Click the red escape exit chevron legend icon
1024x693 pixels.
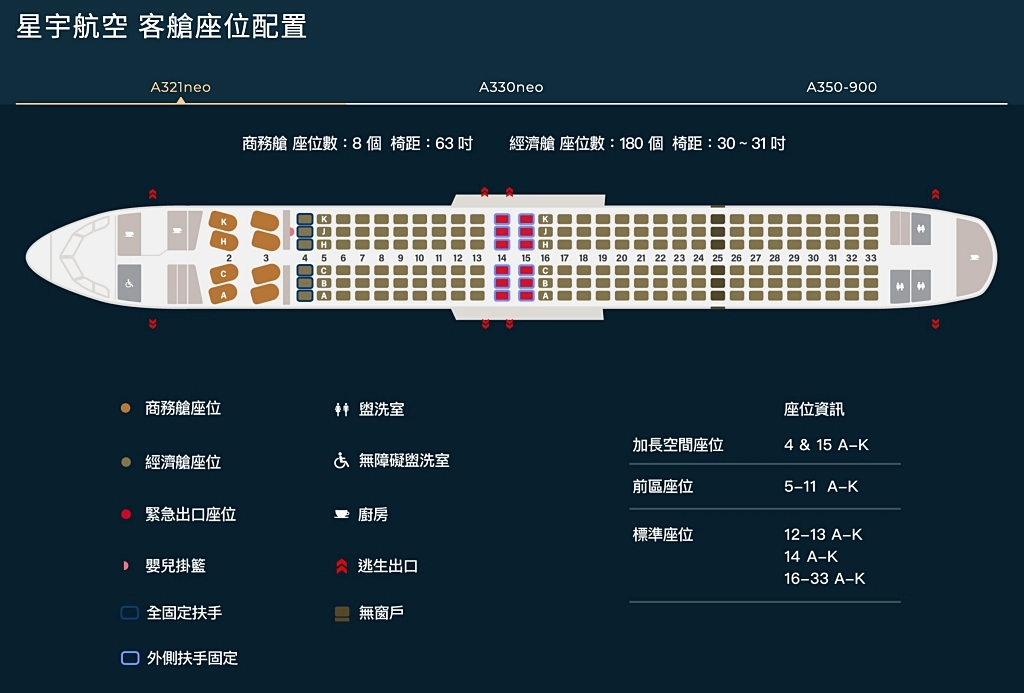[x=342, y=566]
